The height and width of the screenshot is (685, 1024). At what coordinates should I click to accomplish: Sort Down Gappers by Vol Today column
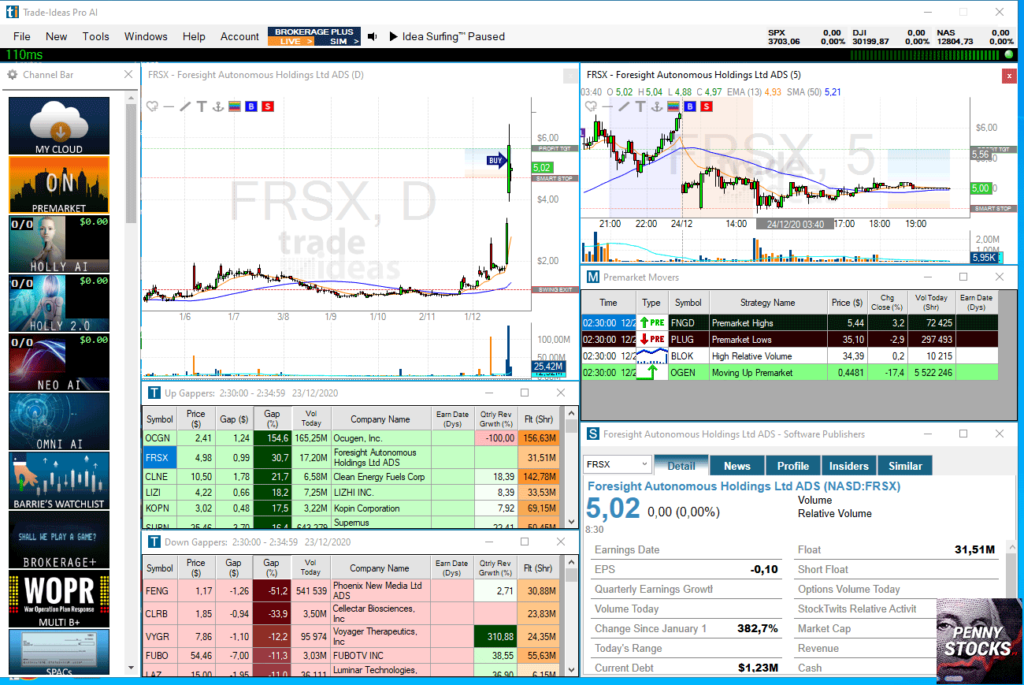pyautogui.click(x=310, y=567)
